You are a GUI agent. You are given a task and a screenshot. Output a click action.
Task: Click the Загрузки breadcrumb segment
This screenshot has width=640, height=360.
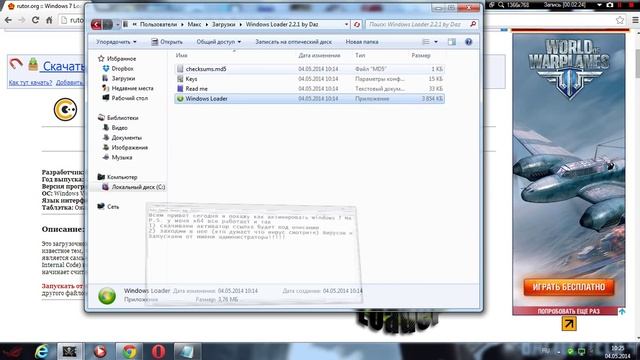click(223, 24)
